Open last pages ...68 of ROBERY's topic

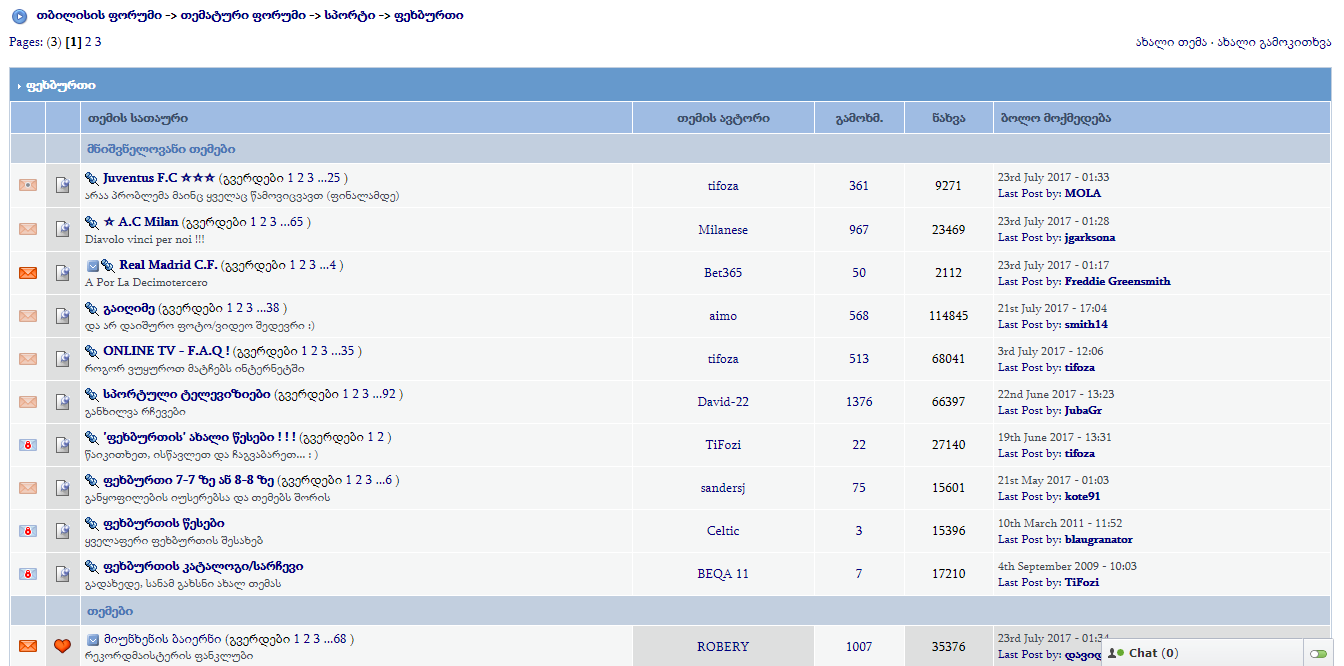(x=333, y=639)
